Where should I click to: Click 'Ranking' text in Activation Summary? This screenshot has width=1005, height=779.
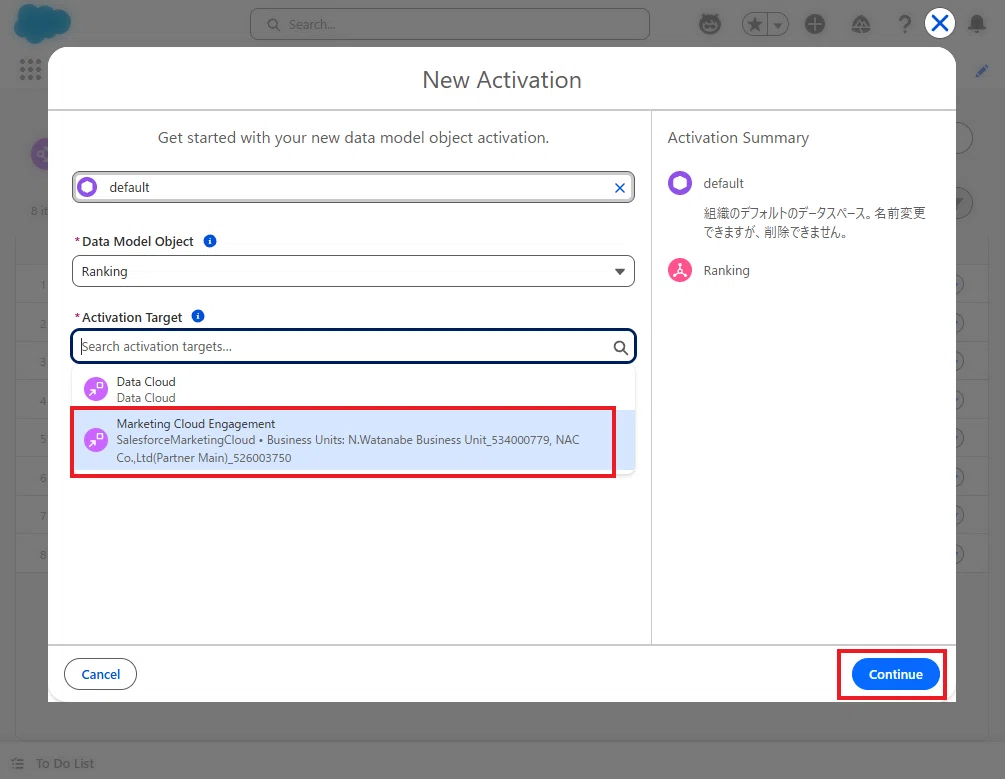coord(726,271)
